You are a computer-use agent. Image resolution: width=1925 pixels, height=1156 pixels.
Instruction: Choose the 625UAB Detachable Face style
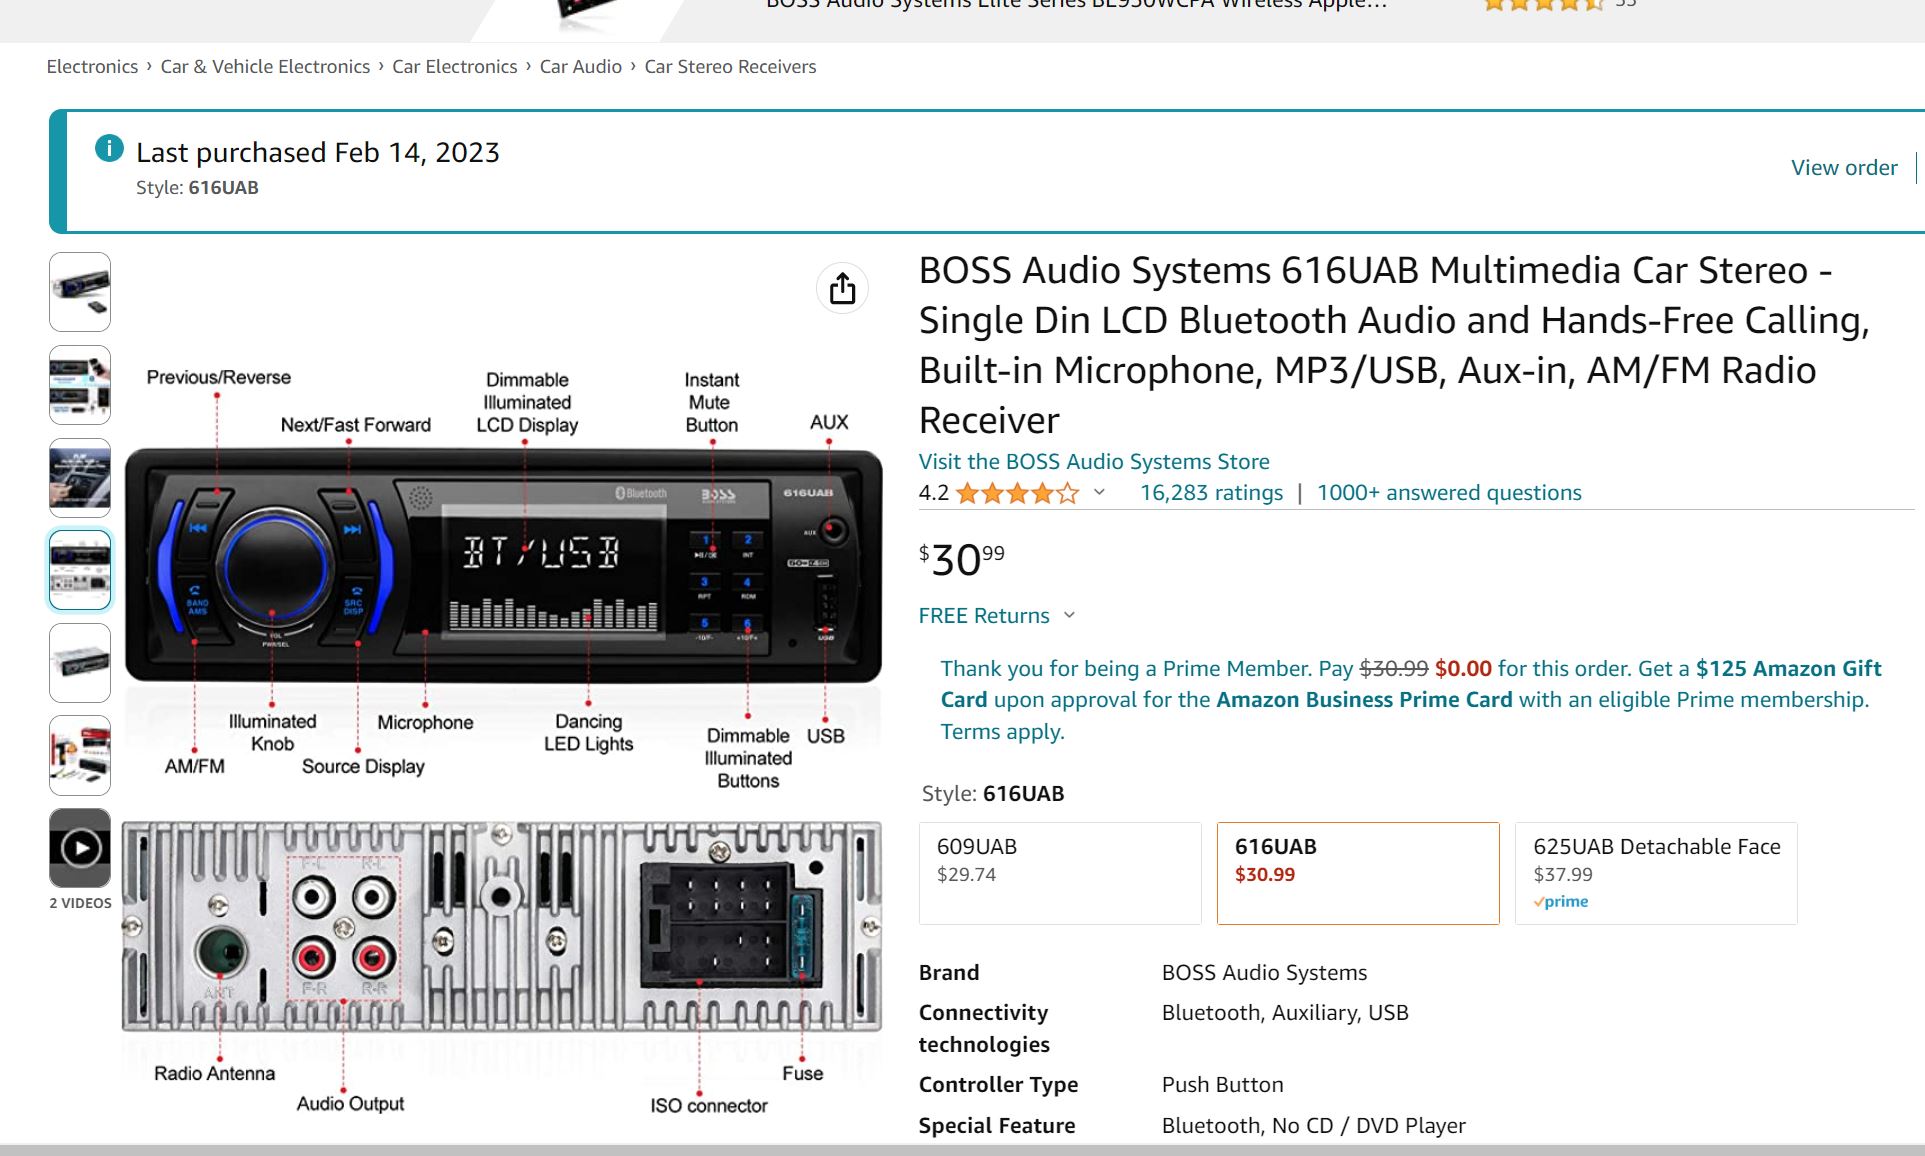pyautogui.click(x=1655, y=872)
